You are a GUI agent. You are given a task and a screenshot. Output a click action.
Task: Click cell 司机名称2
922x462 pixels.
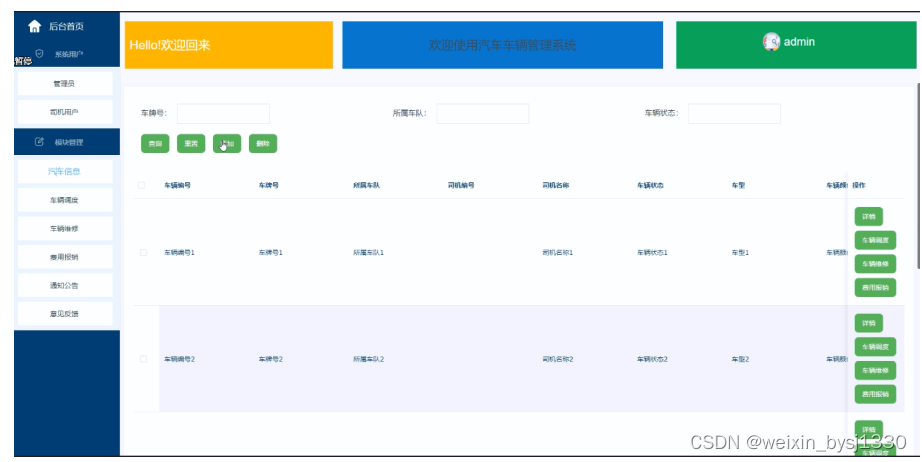(x=557, y=359)
